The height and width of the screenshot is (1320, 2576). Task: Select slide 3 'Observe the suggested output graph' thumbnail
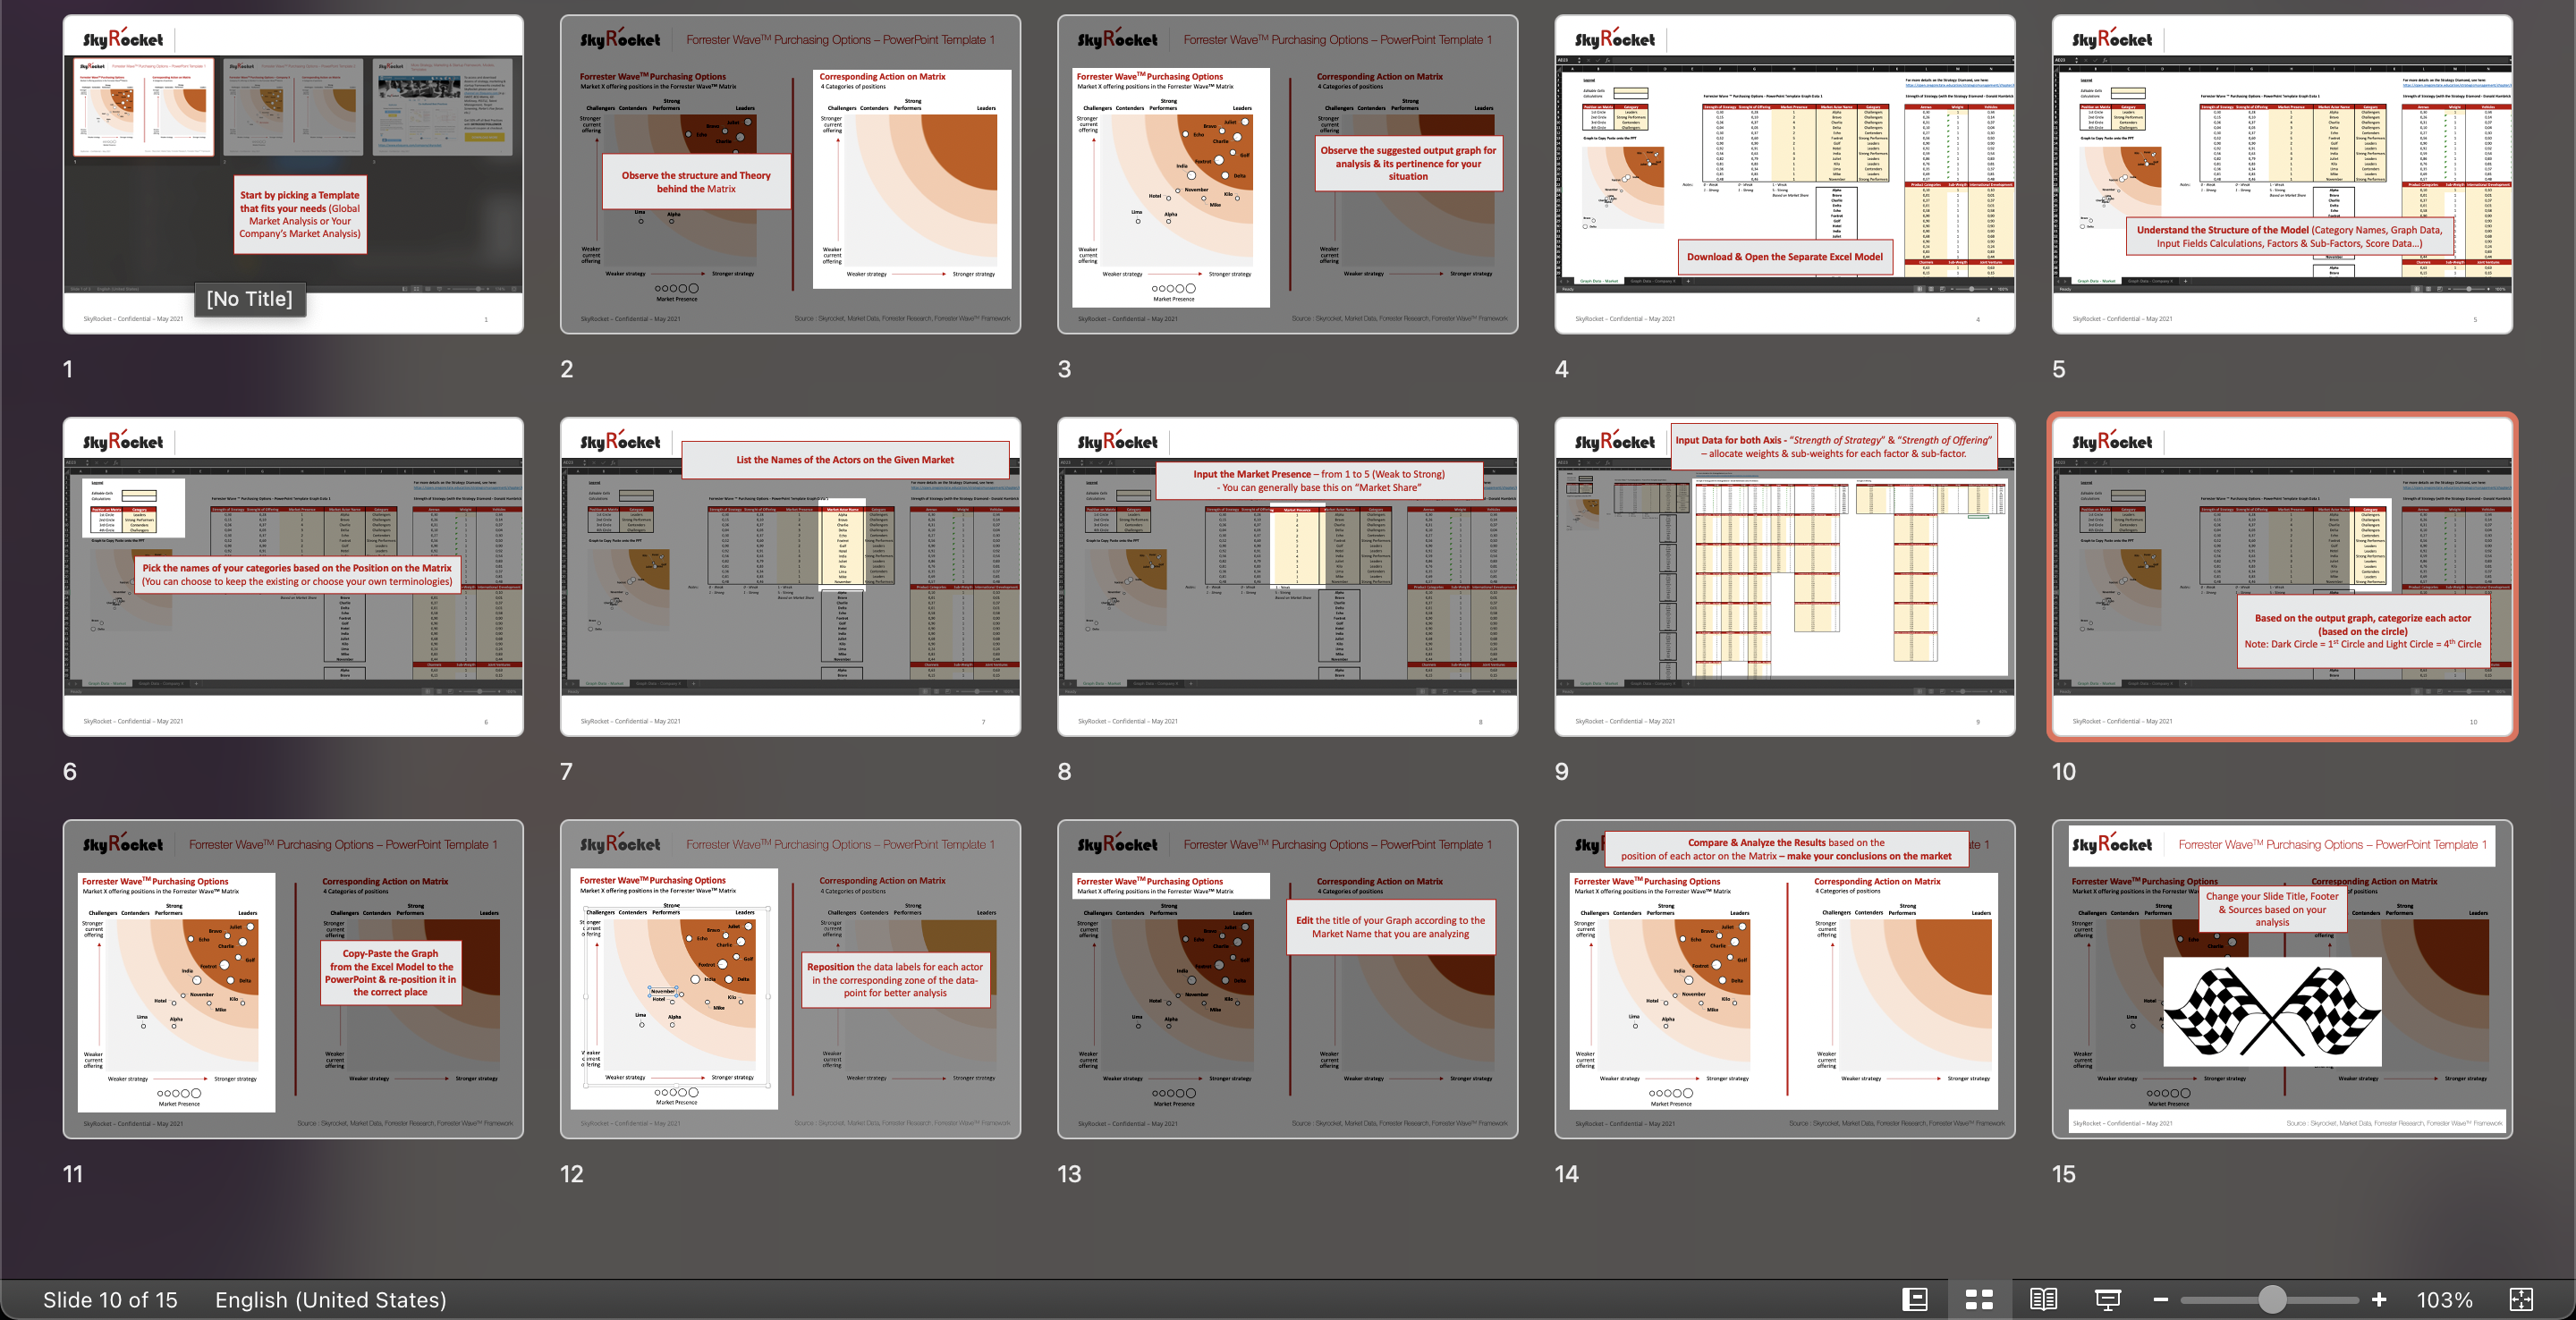click(1287, 174)
